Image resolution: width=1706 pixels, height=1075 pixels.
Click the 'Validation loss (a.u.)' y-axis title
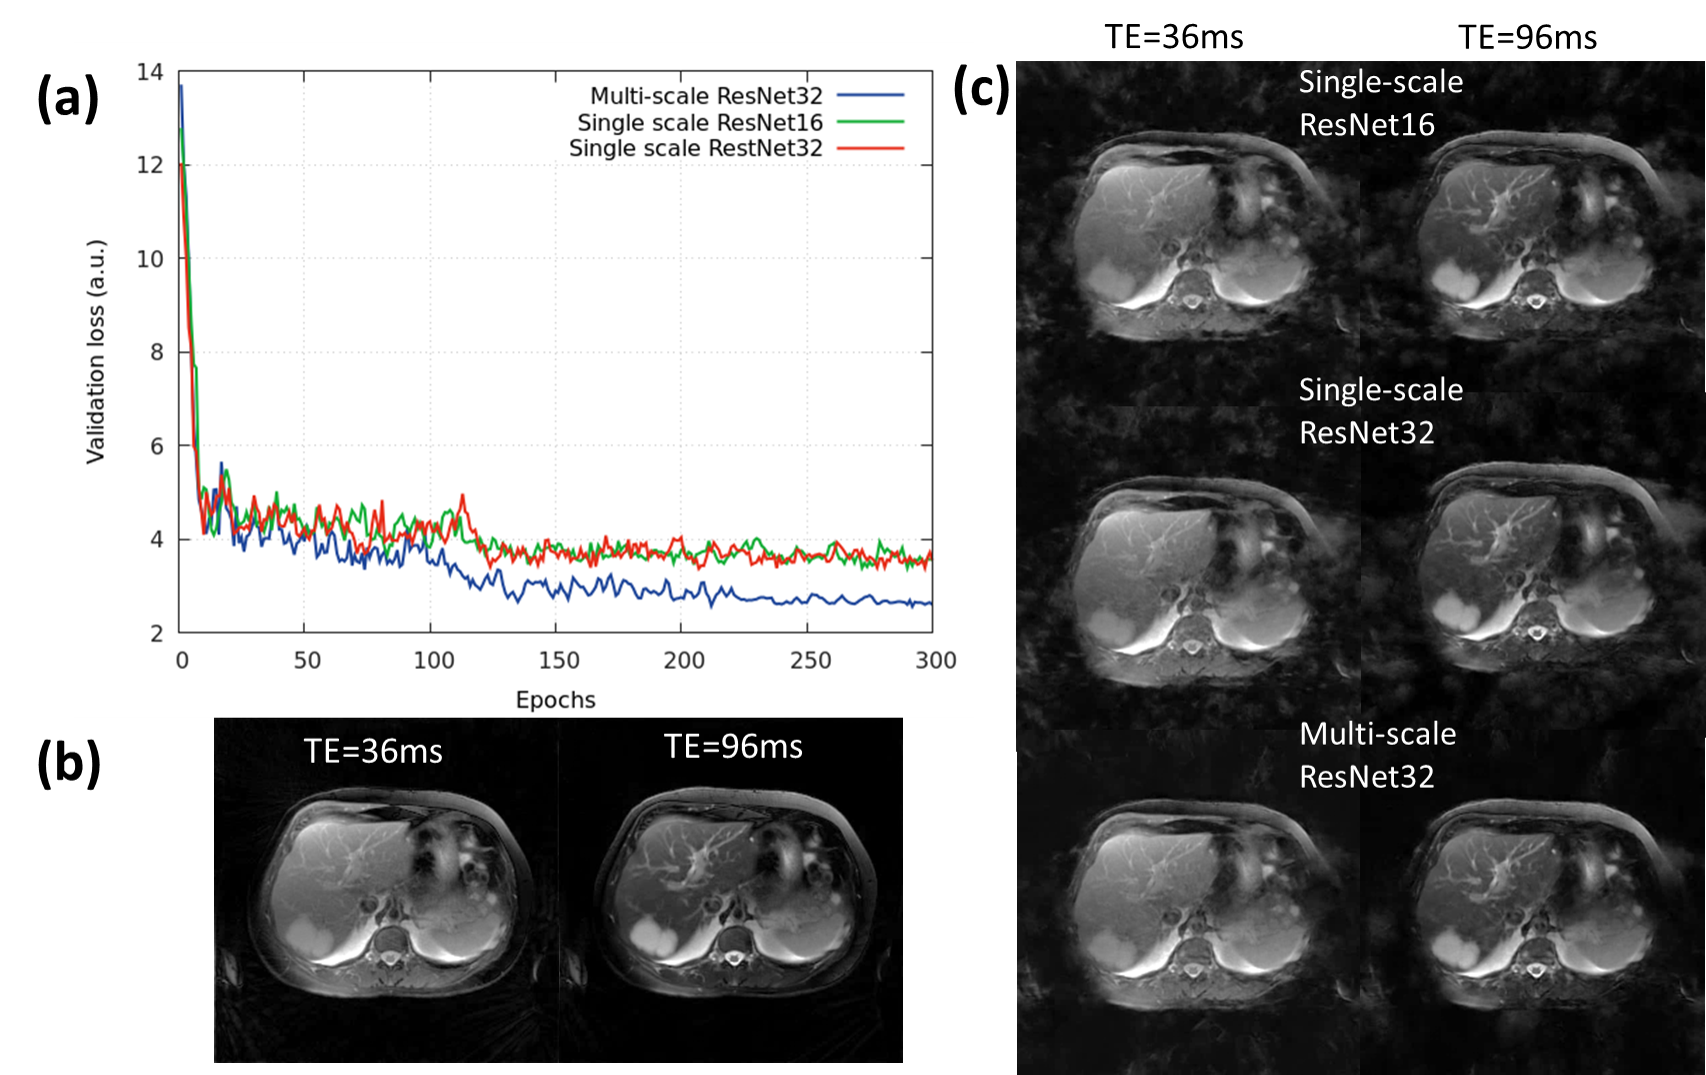pyautogui.click(x=96, y=351)
